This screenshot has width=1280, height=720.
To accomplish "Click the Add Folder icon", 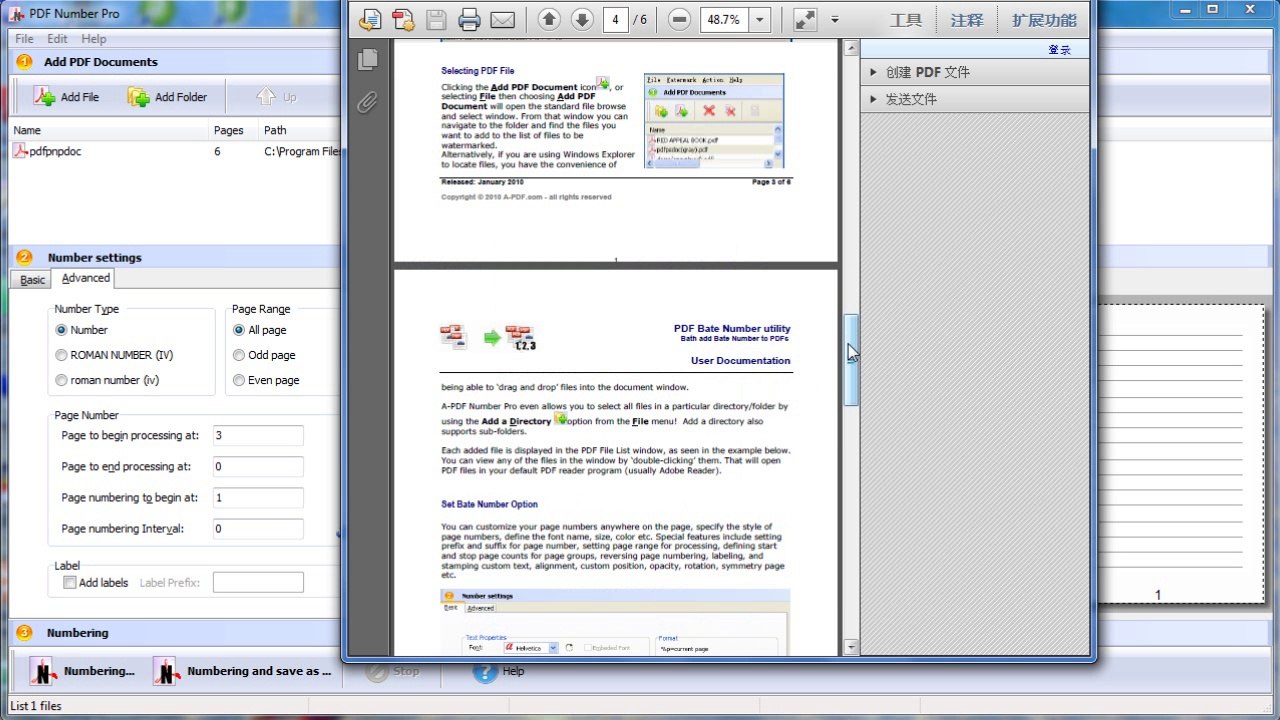I will pyautogui.click(x=138, y=97).
